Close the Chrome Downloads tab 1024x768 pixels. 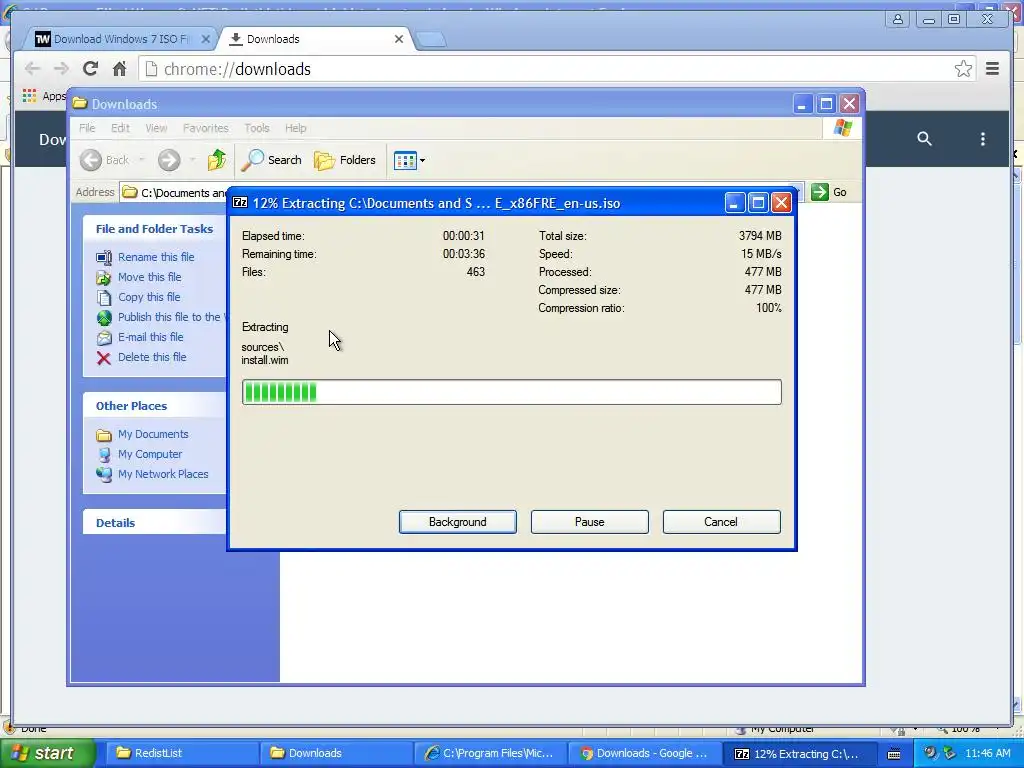399,39
